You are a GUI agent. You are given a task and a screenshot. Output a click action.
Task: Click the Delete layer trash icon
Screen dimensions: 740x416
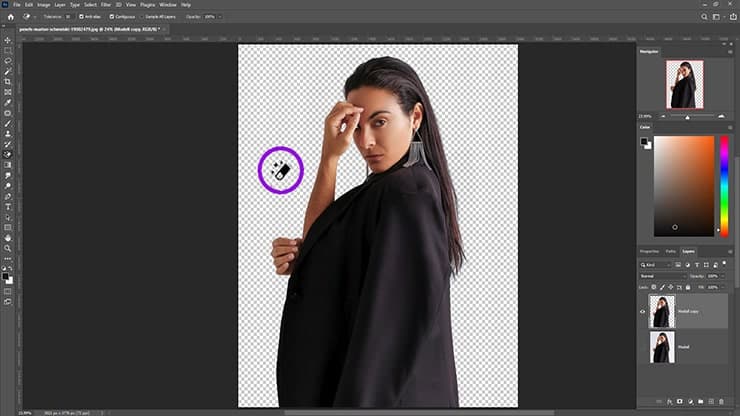coord(721,402)
